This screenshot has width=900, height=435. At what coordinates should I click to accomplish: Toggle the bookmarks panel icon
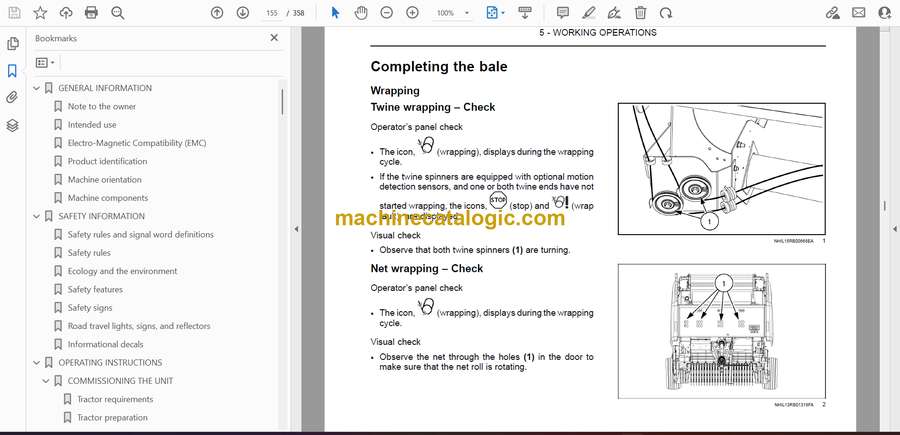click(x=13, y=71)
